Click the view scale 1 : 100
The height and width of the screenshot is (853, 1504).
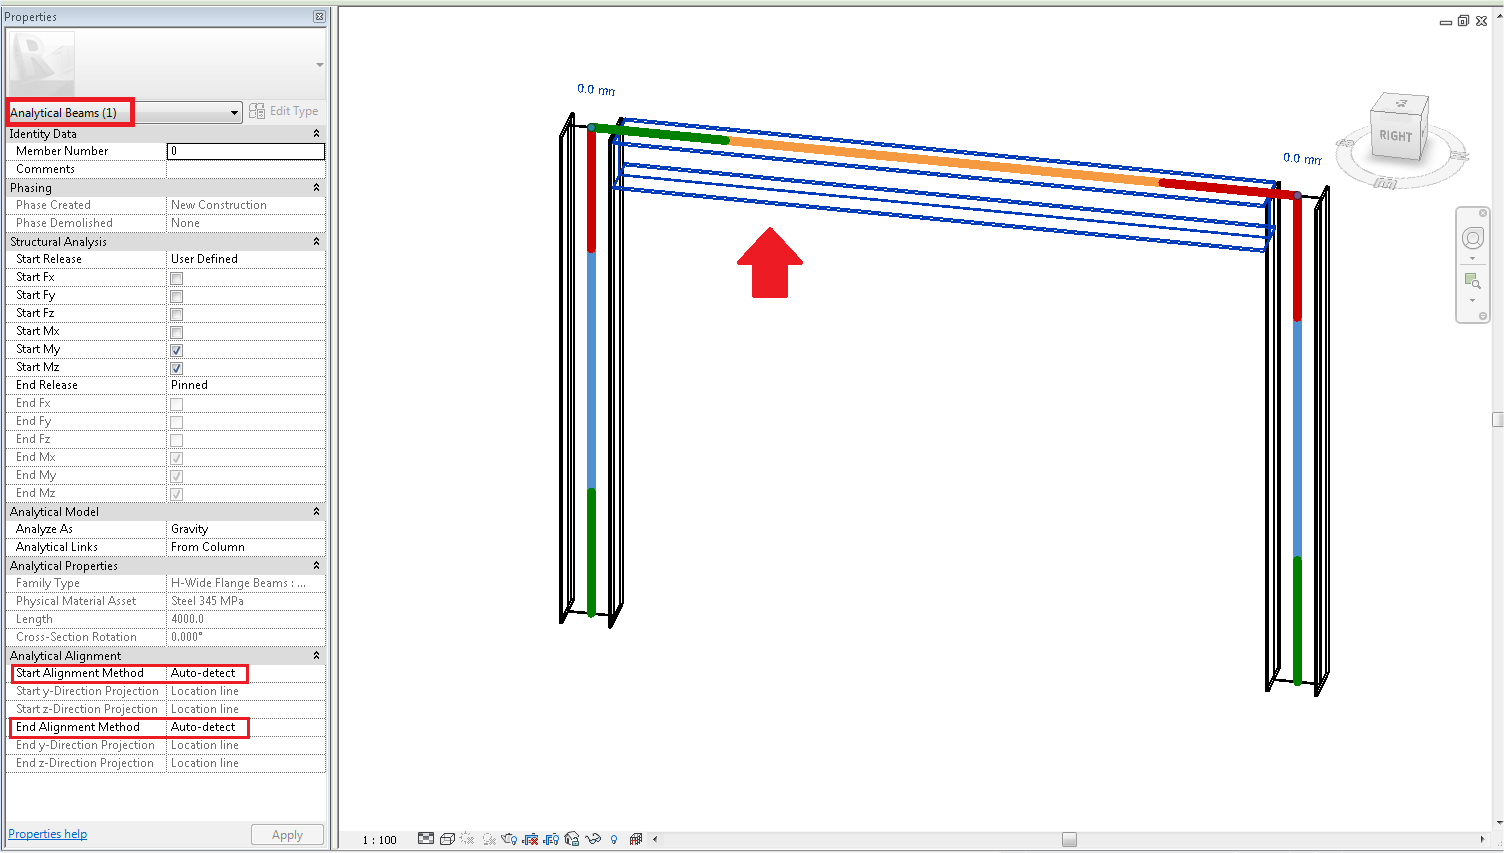379,840
